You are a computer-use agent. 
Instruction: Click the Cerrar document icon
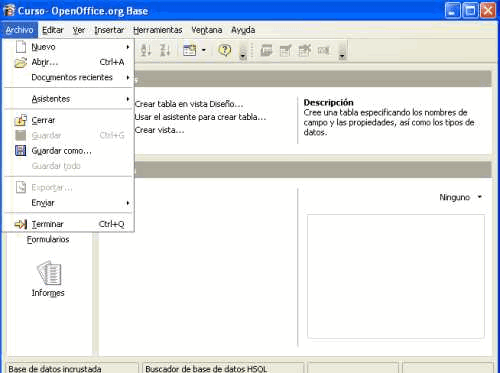pyautogui.click(x=21, y=120)
